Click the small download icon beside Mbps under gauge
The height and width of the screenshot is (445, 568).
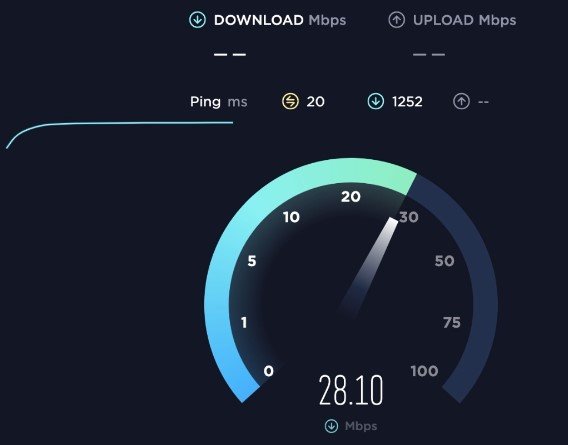[x=331, y=426]
